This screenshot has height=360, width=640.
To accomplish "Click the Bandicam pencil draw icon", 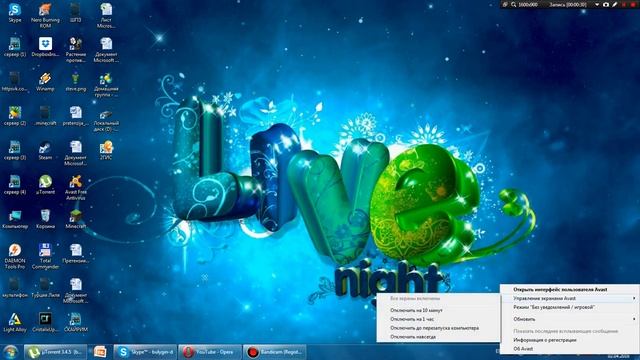I will coord(615,4).
